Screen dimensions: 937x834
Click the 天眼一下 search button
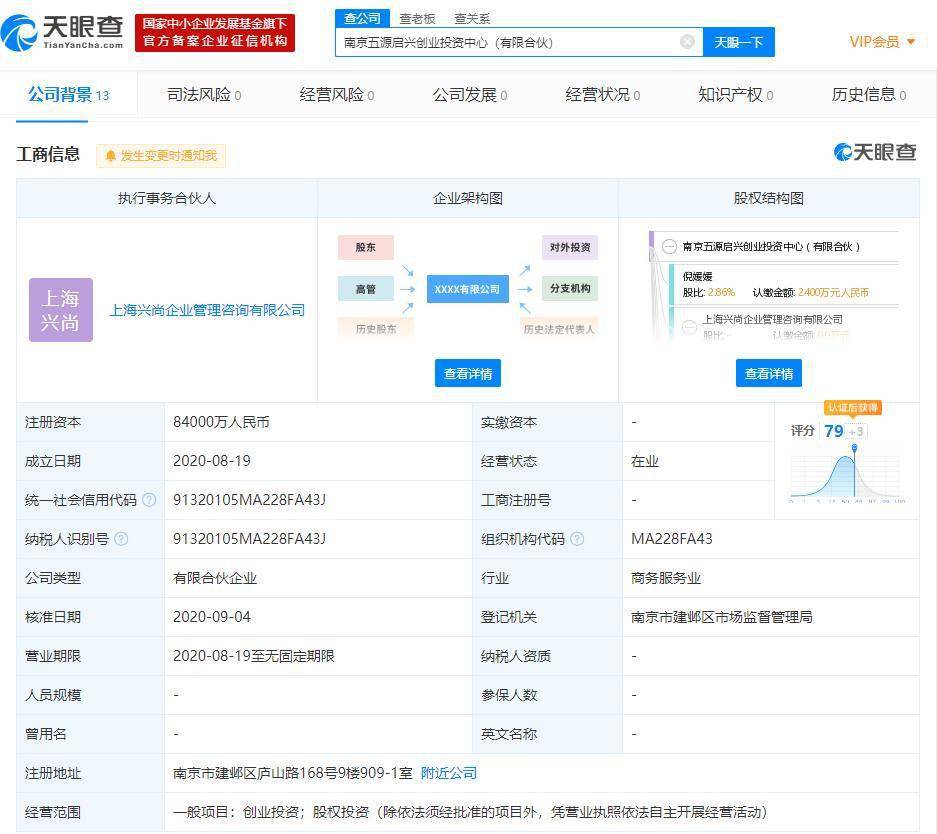739,42
